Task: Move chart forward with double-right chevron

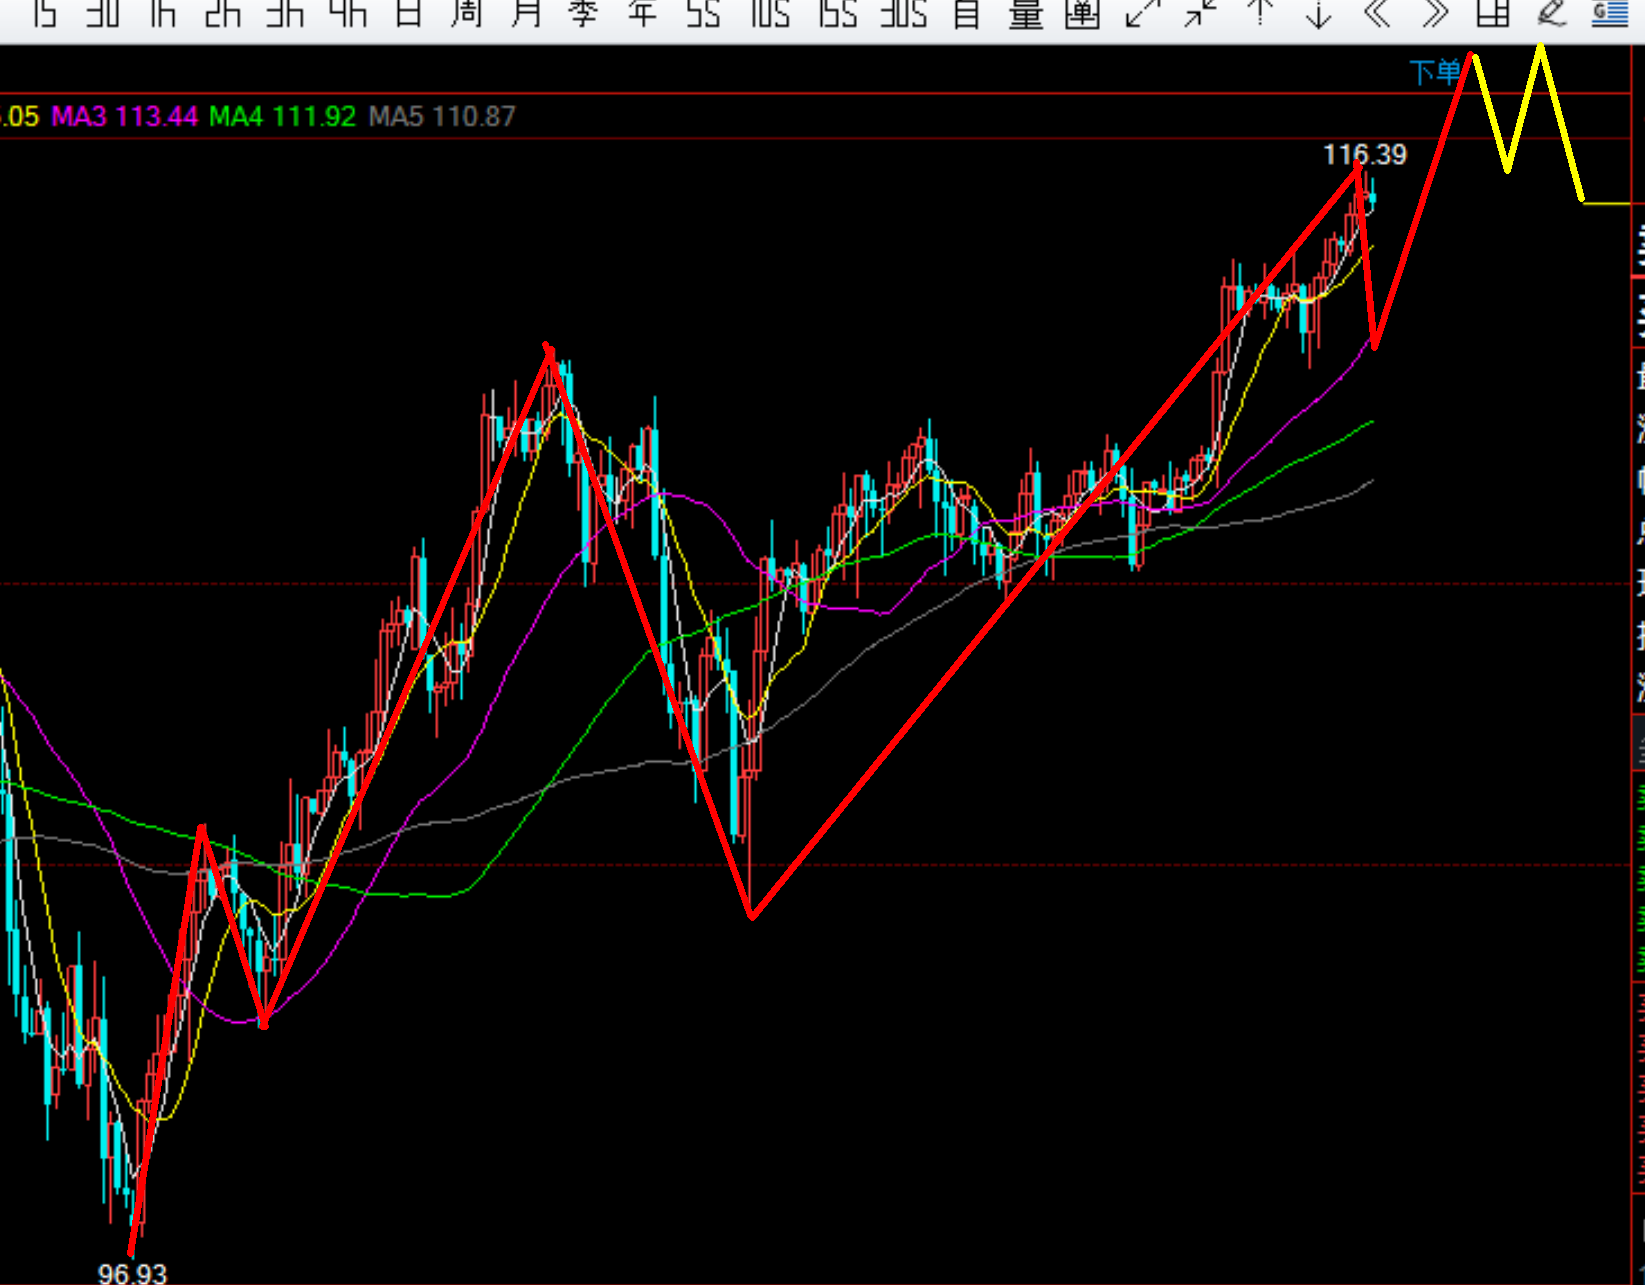Action: pos(1435,14)
